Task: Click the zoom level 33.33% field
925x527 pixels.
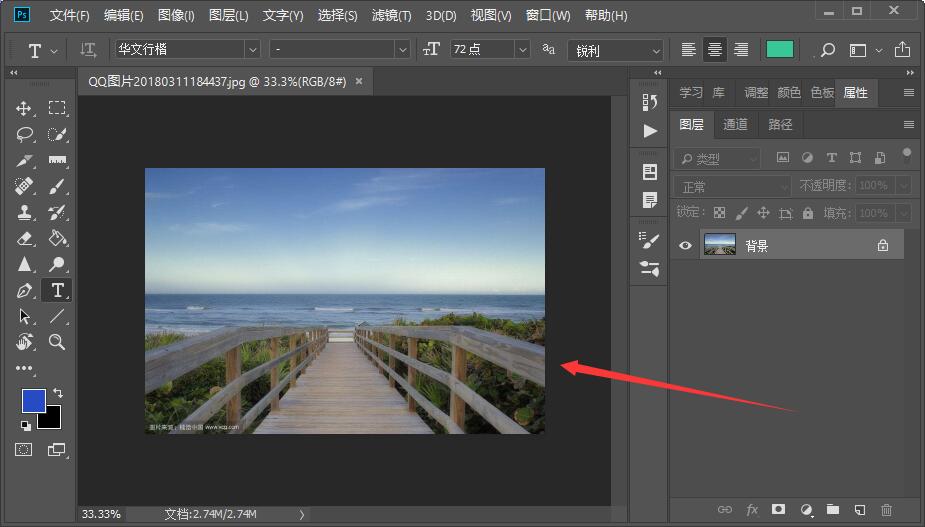Action: pyautogui.click(x=101, y=514)
